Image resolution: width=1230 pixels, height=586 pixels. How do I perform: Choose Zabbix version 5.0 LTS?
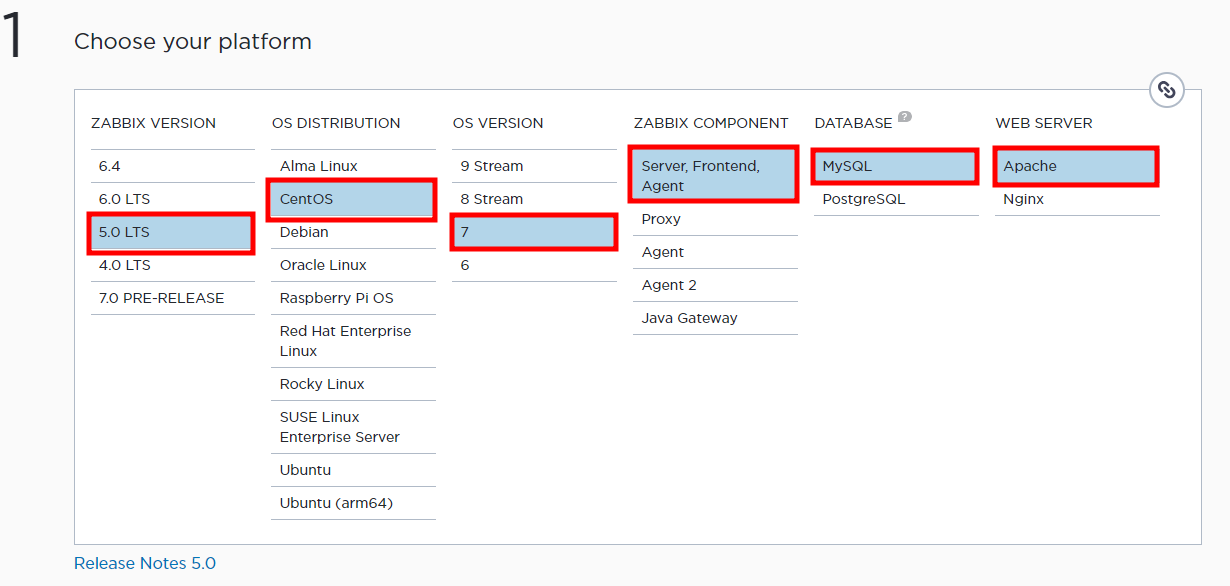[x=172, y=232]
